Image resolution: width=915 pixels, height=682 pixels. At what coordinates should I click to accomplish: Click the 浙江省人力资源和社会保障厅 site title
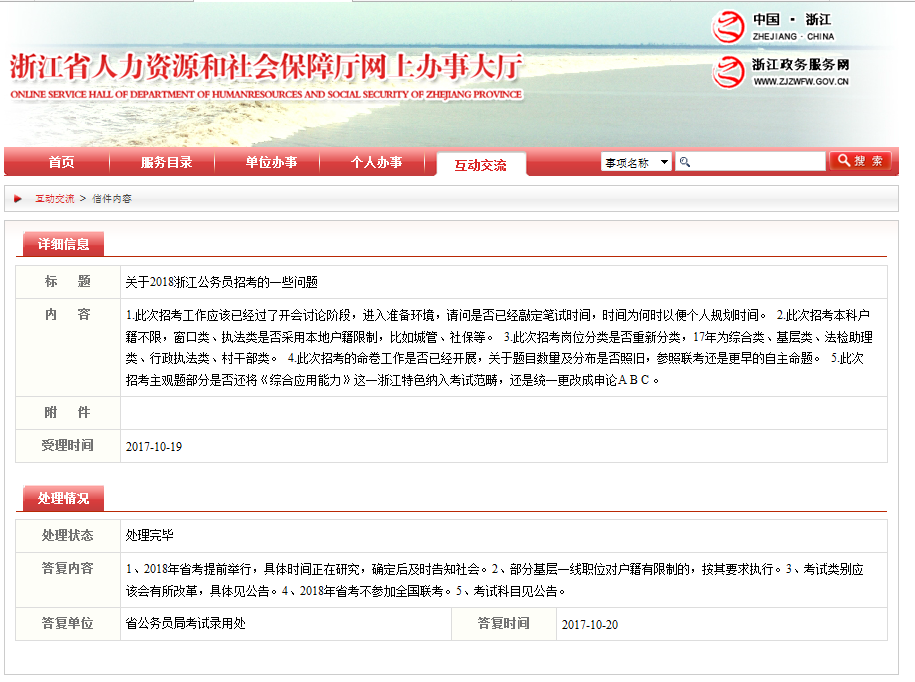(265, 68)
